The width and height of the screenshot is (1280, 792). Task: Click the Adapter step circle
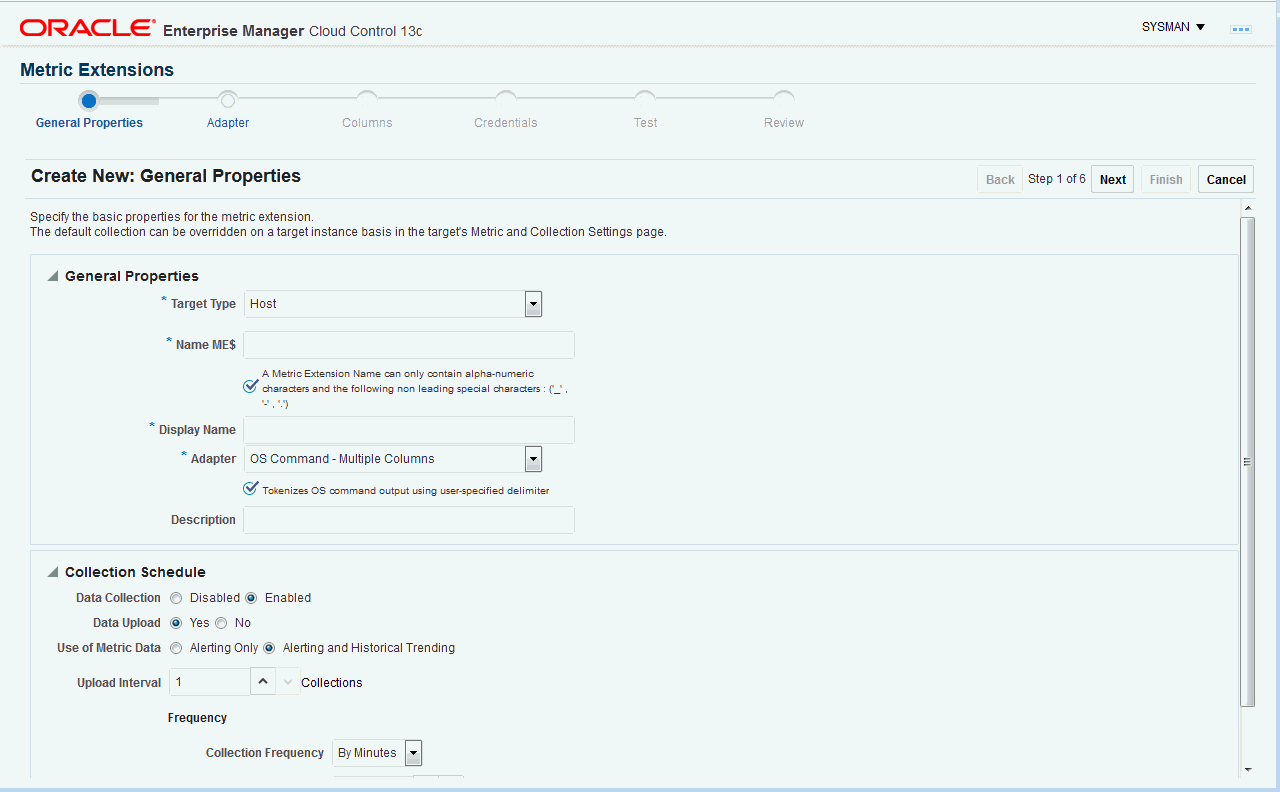[x=228, y=100]
